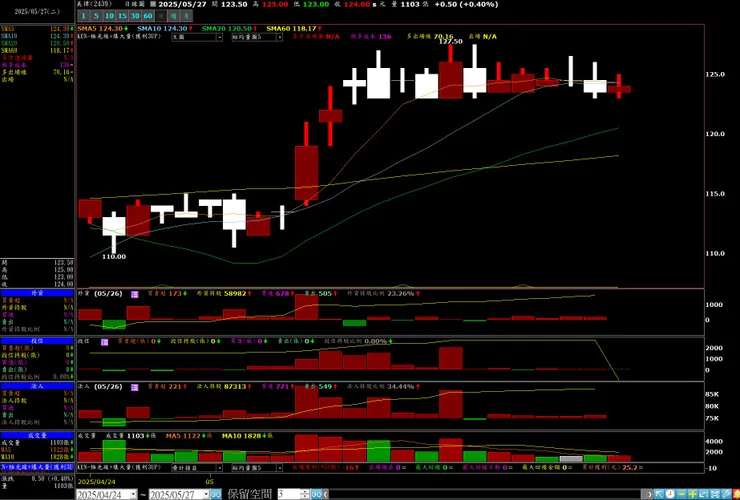The image size is (740, 500).
Task: Click the 法人 percentage value 34.44%
Action: point(401,387)
